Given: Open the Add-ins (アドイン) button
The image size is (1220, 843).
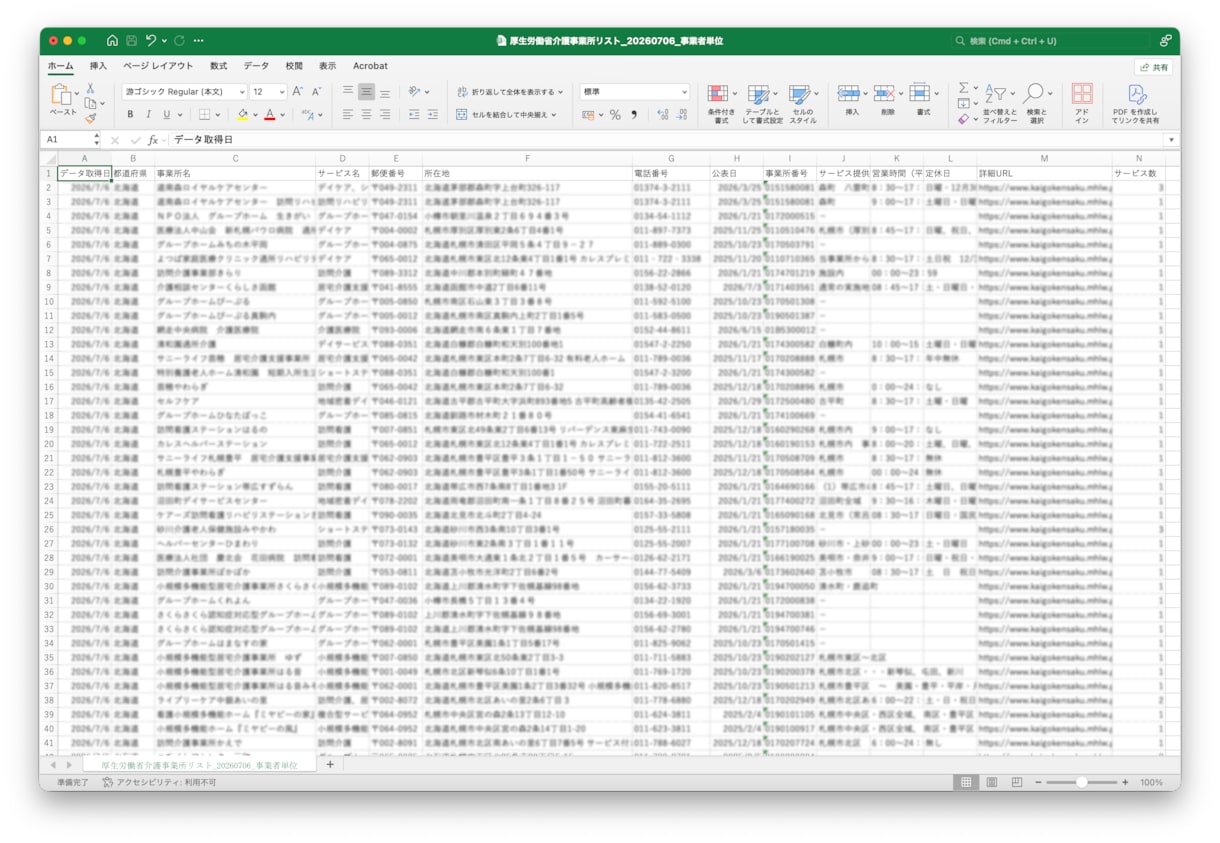Looking at the screenshot, I should [x=1082, y=102].
